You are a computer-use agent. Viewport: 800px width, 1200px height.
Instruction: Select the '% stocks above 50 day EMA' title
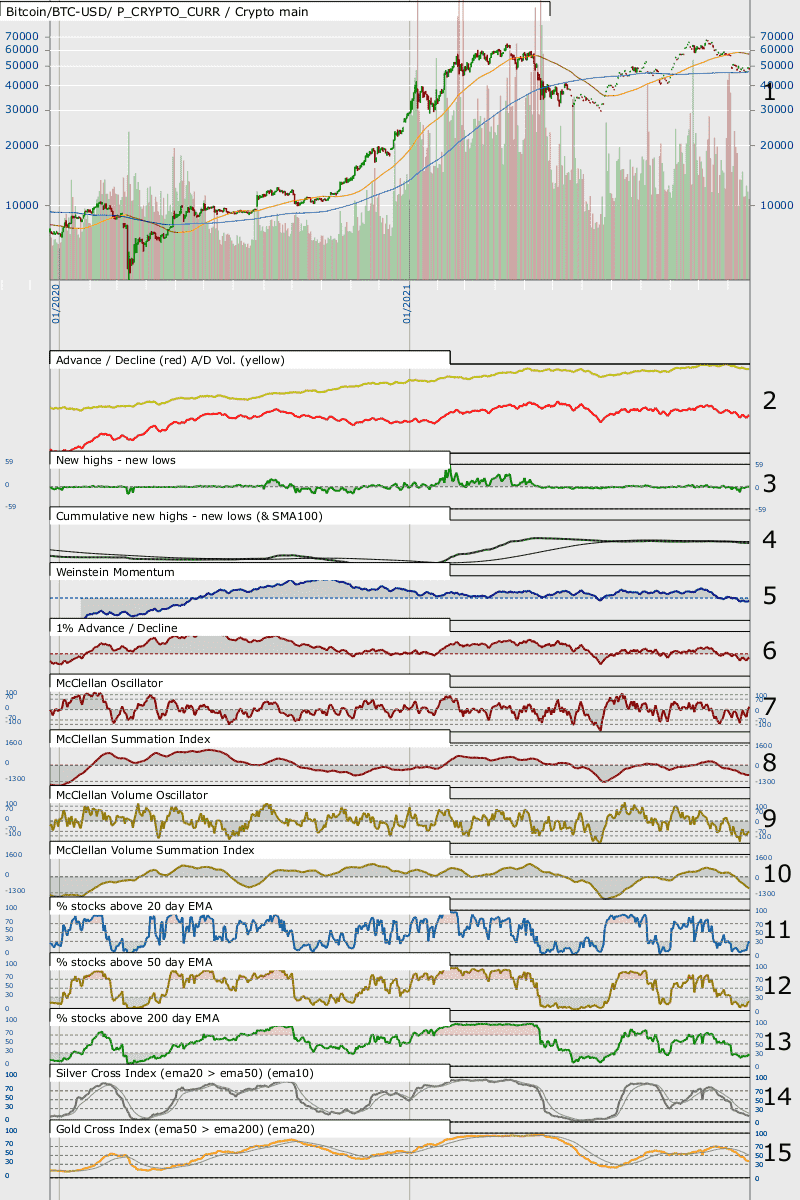point(134,962)
